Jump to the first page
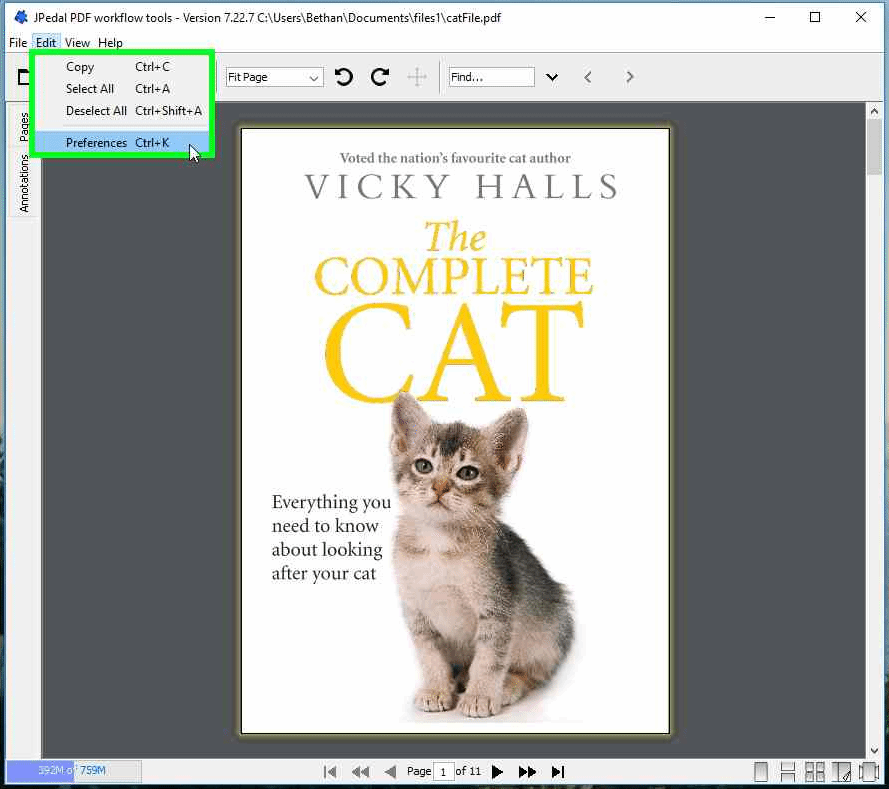 click(330, 771)
